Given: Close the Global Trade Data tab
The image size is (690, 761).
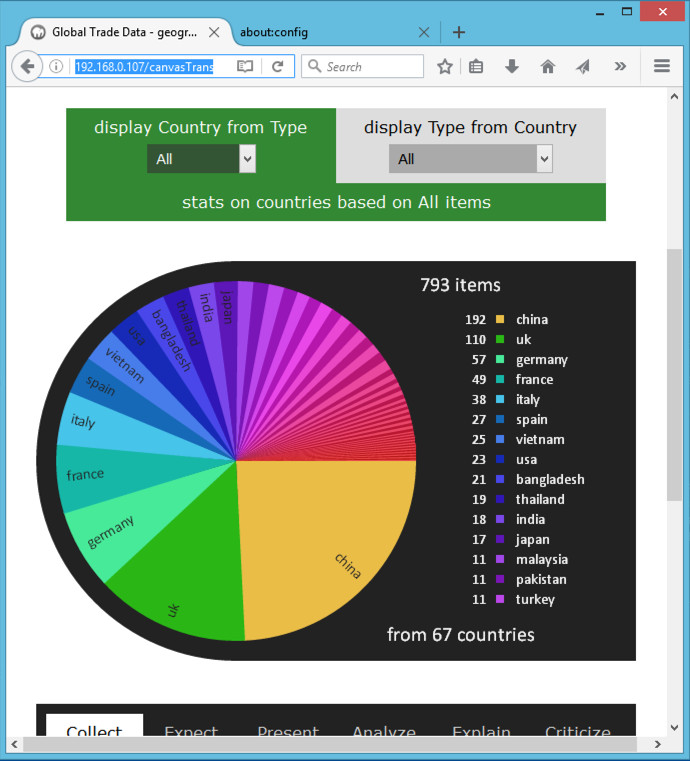Looking at the screenshot, I should pyautogui.click(x=214, y=33).
